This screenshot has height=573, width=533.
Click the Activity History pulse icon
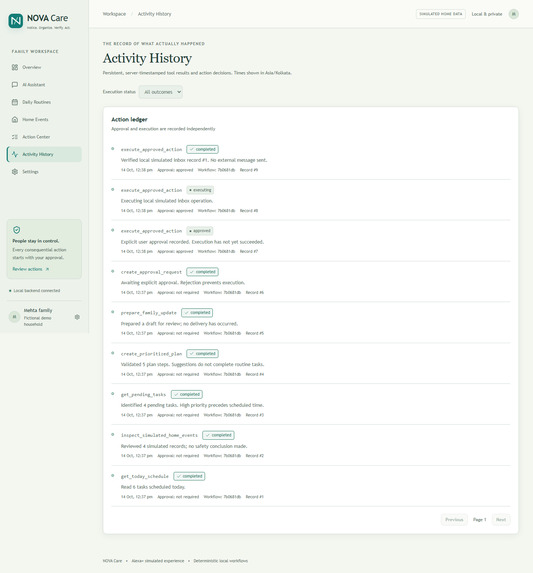(15, 154)
